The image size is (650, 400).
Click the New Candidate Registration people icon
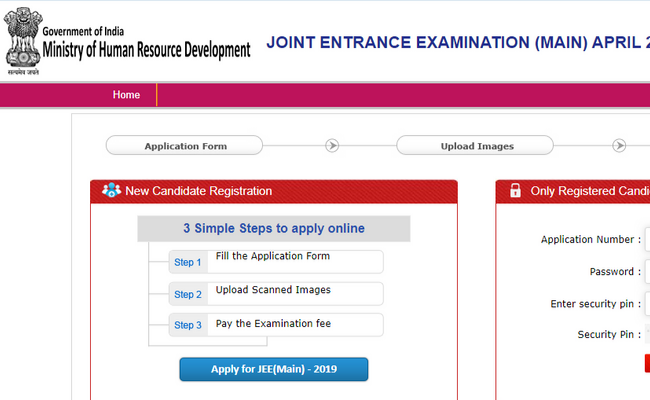111,191
